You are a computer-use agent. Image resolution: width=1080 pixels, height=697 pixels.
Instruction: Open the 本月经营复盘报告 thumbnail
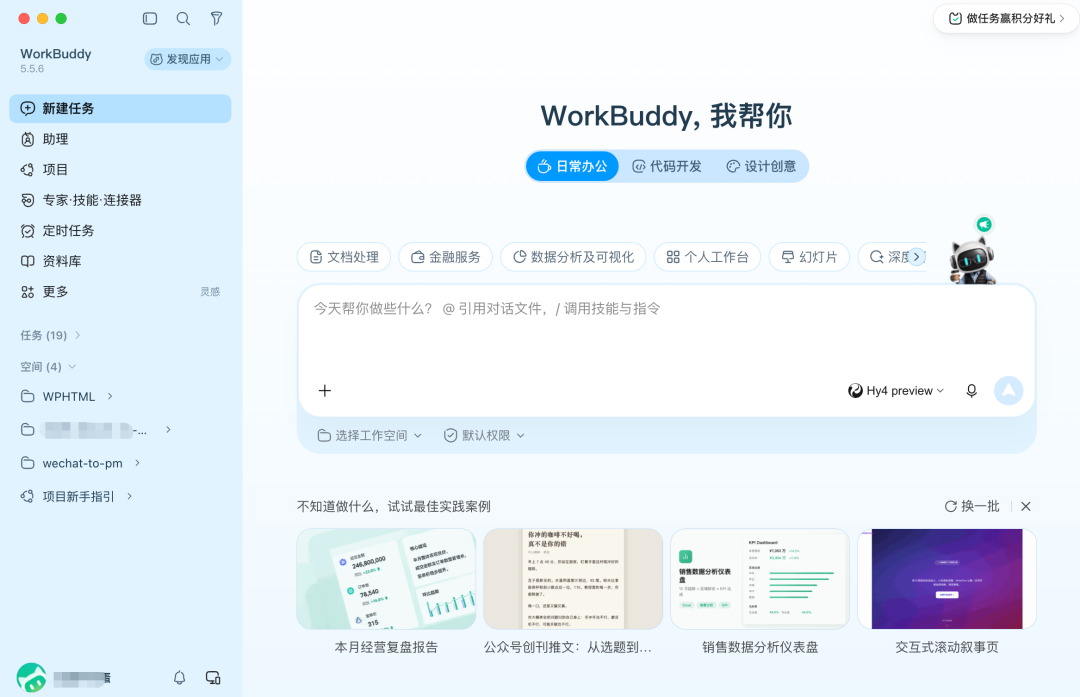pos(386,579)
